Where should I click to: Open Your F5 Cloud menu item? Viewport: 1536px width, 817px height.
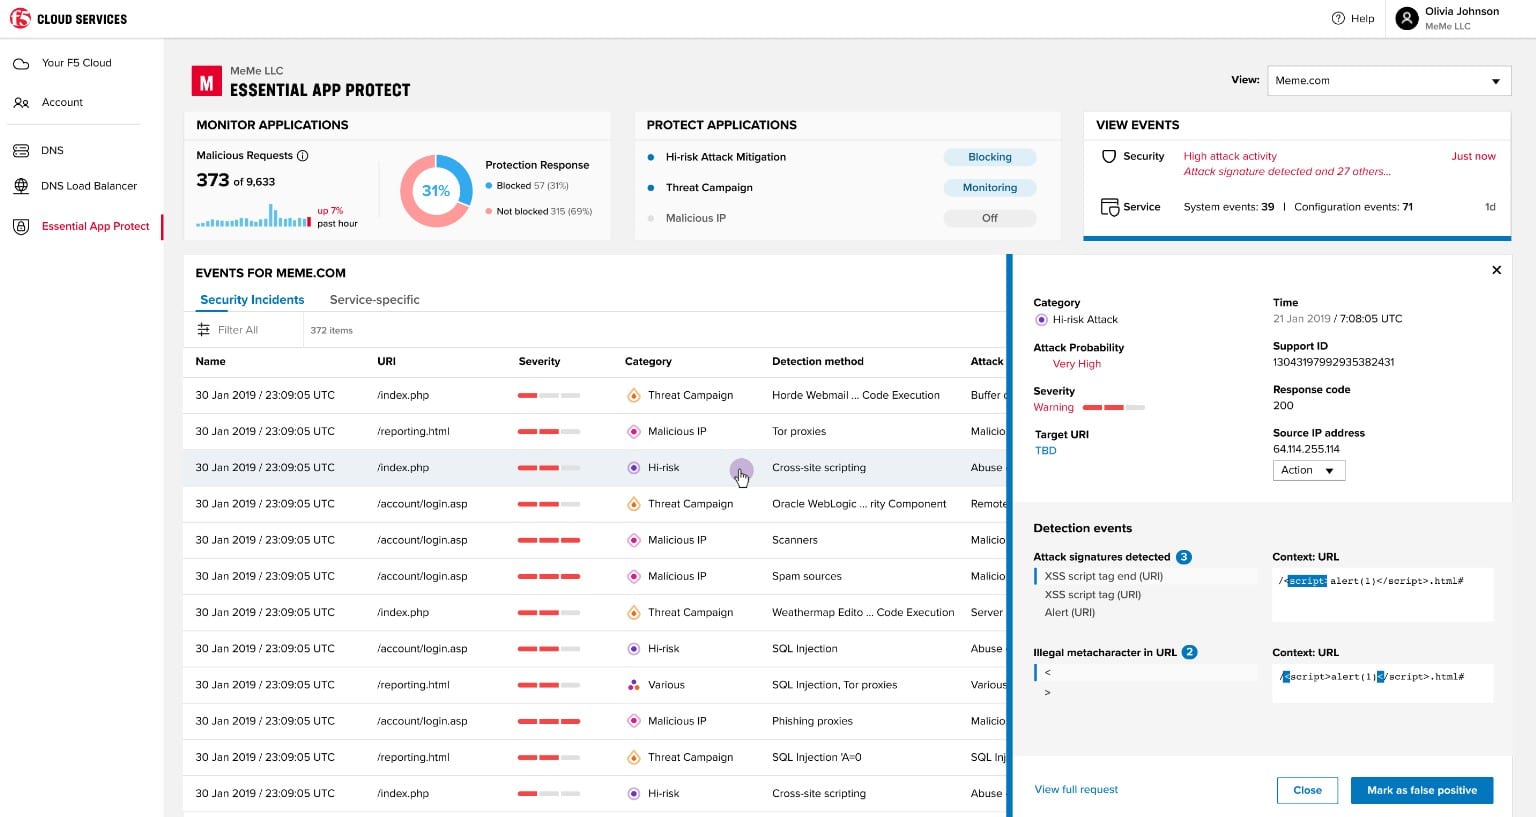(76, 63)
